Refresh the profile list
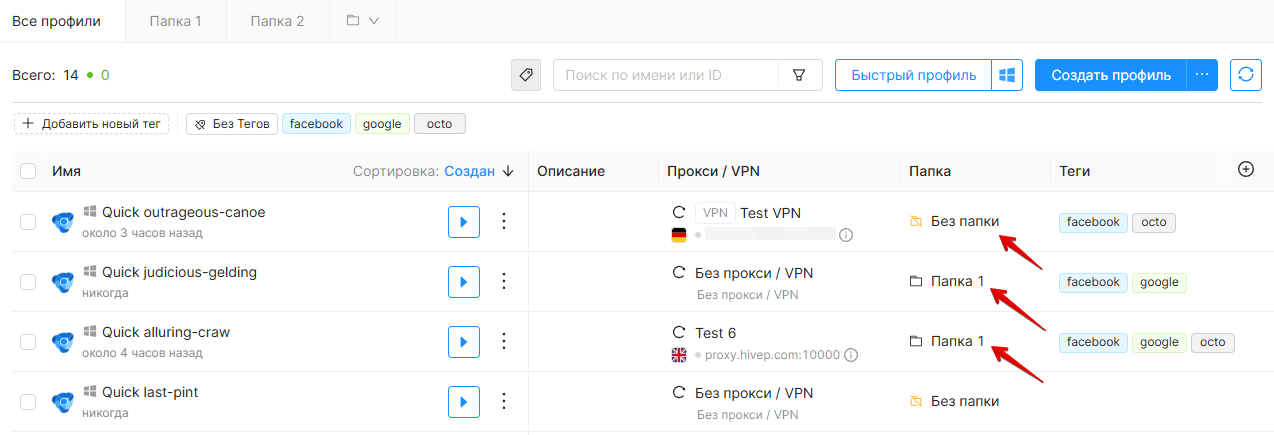Viewport: 1274px width, 435px height. tap(1246, 75)
